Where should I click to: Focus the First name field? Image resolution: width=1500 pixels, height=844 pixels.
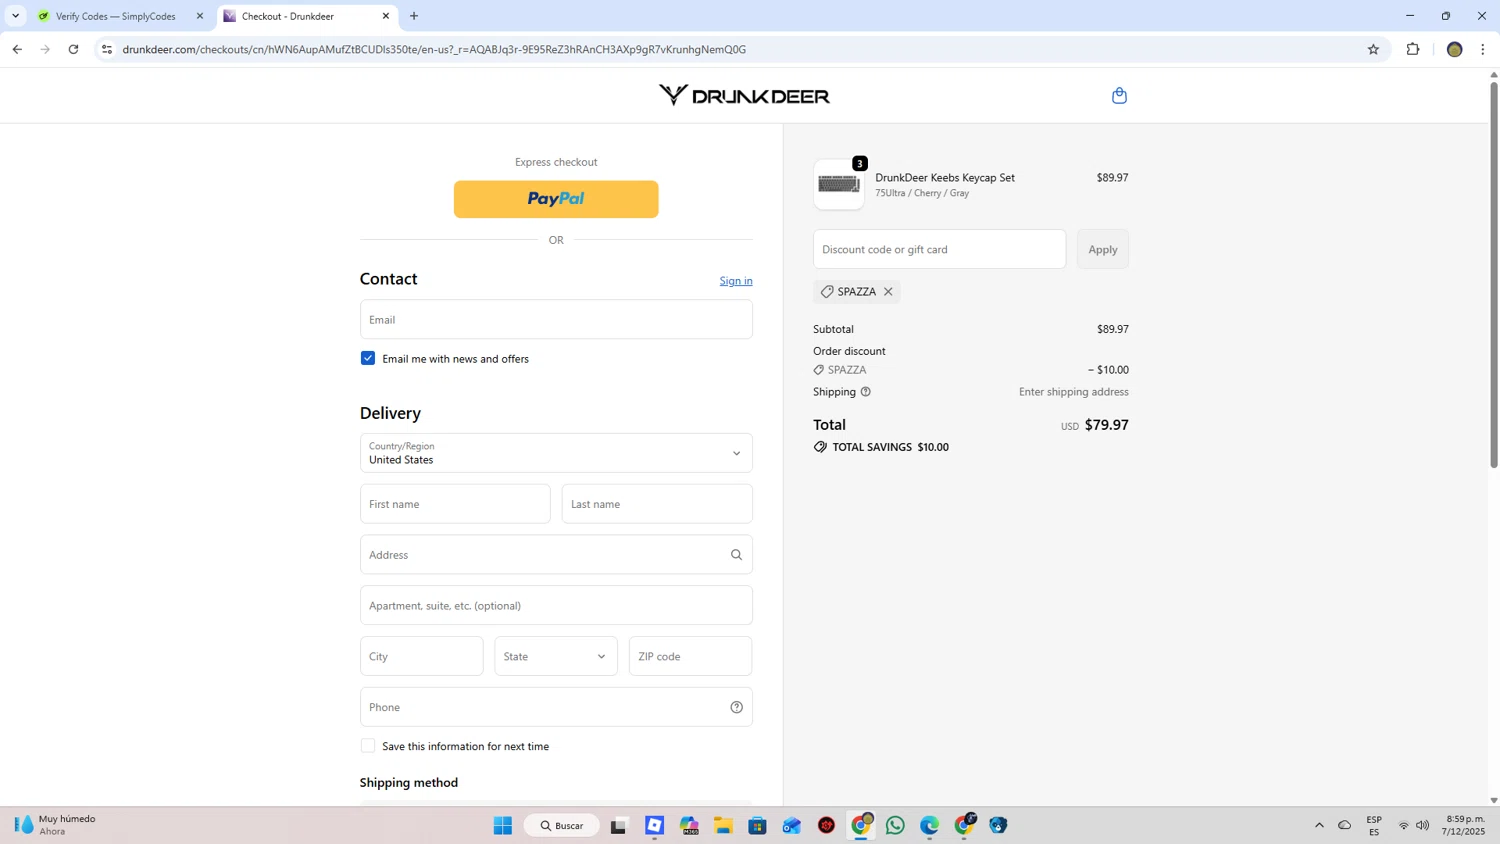point(455,504)
